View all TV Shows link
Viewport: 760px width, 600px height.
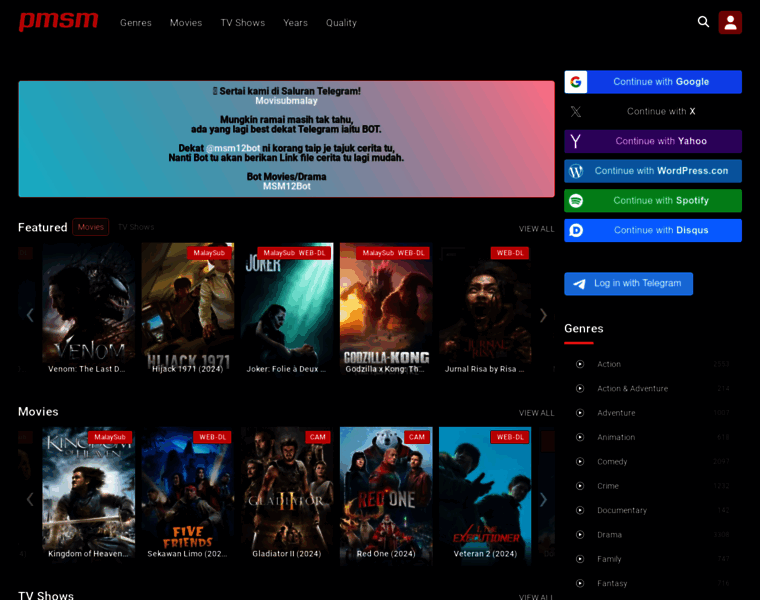tap(536, 597)
